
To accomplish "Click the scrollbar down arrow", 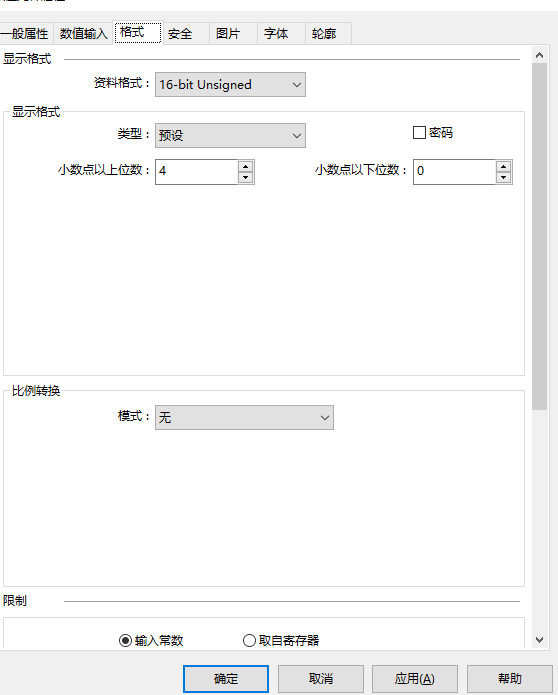I will click(x=539, y=640).
